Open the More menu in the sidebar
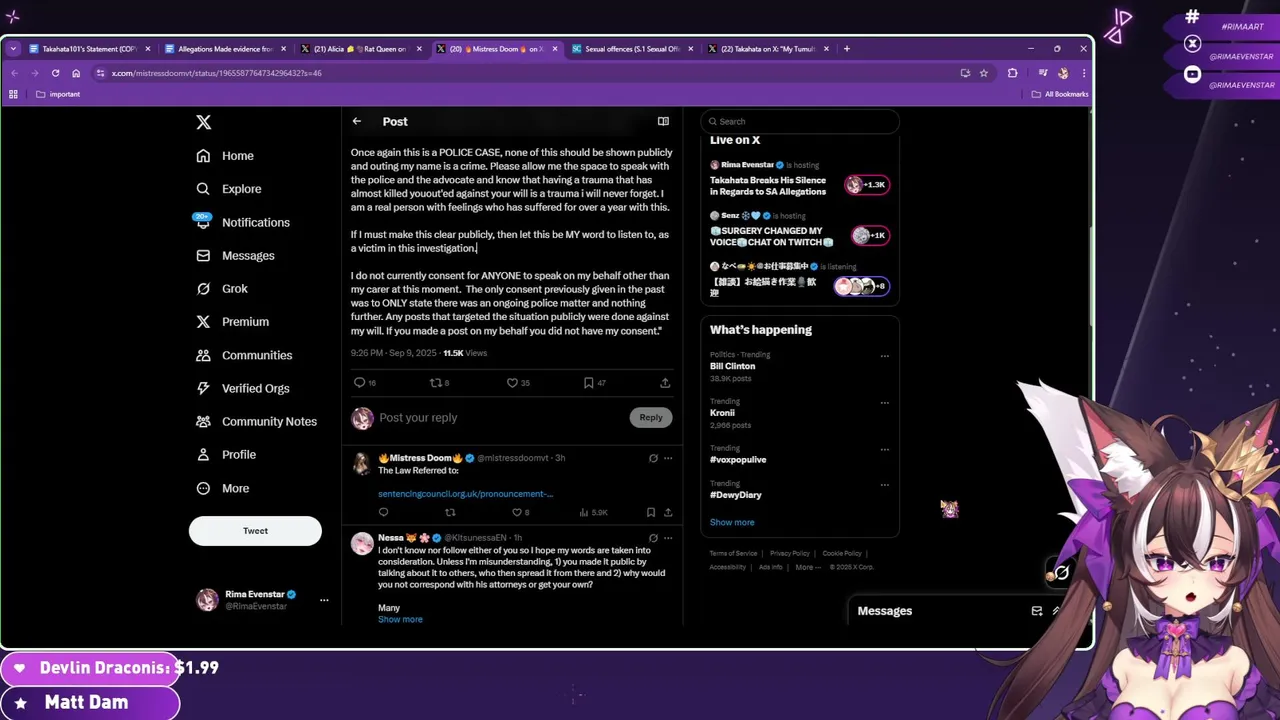The image size is (1280, 720). coord(223,488)
